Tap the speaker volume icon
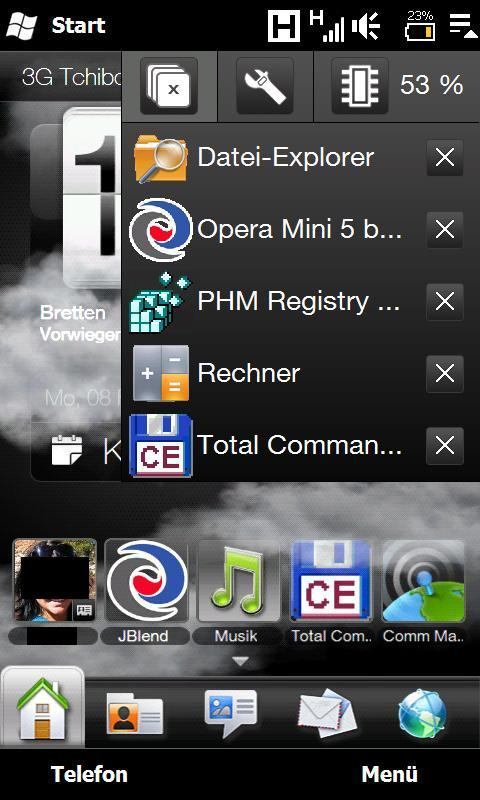Image resolution: width=480 pixels, height=800 pixels. click(366, 26)
